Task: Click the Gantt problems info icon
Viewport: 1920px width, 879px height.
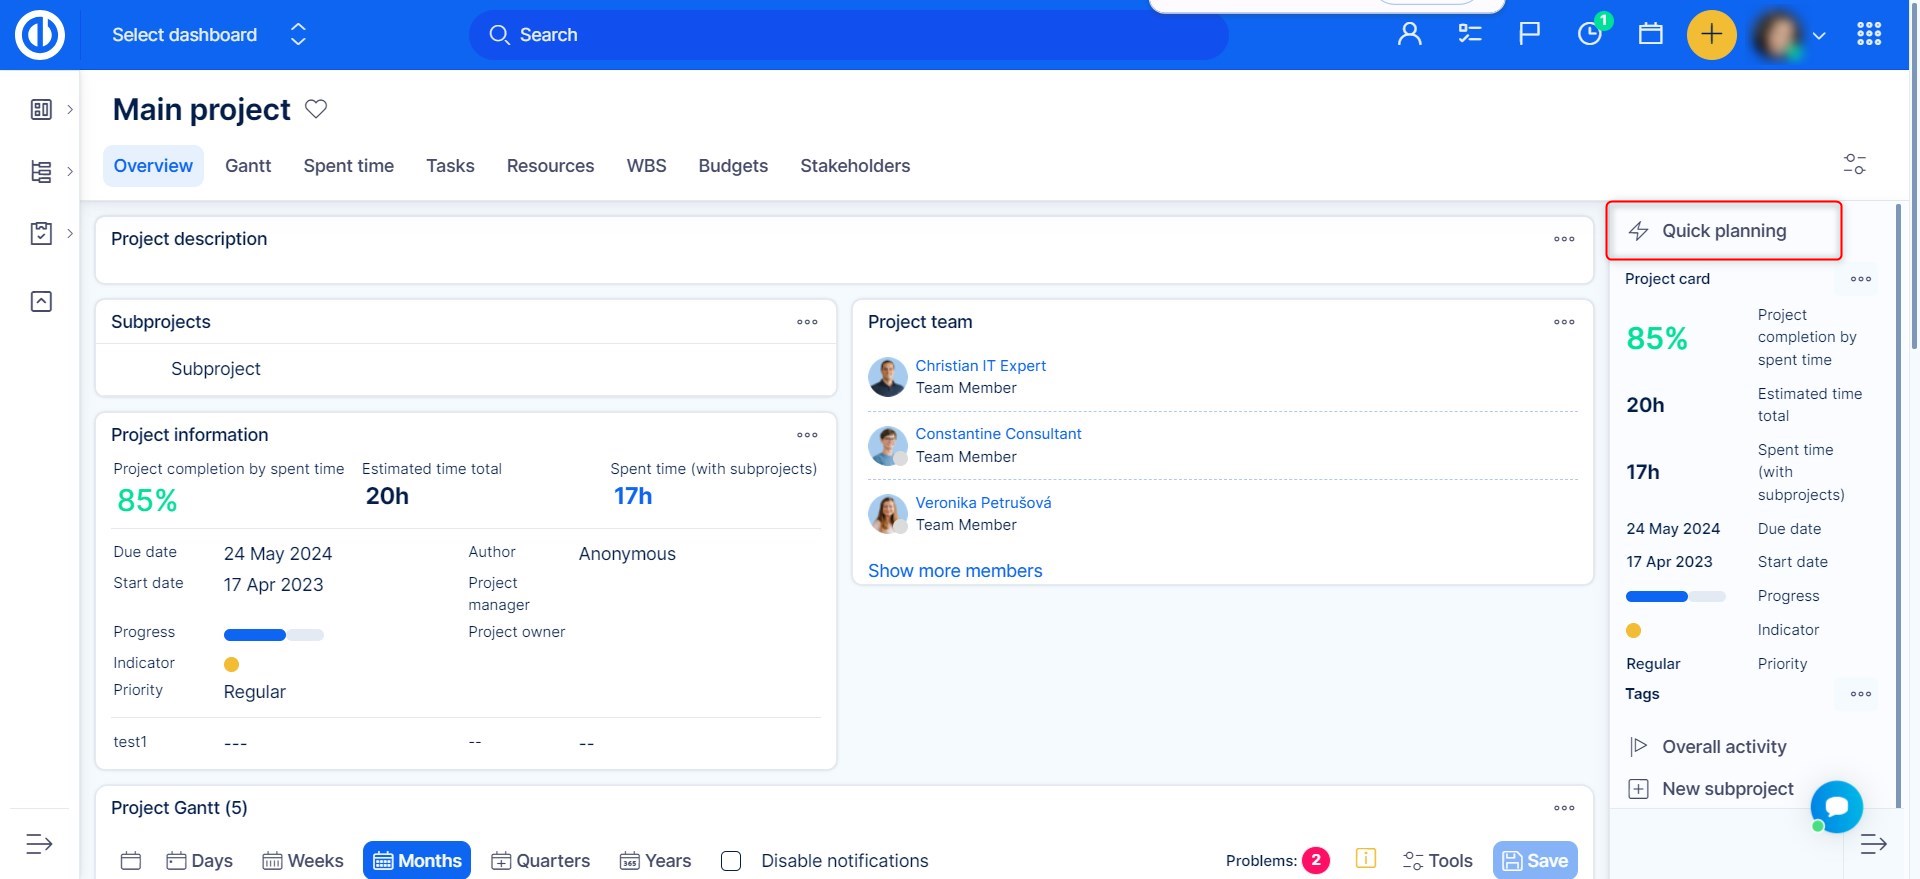Action: [1365, 858]
